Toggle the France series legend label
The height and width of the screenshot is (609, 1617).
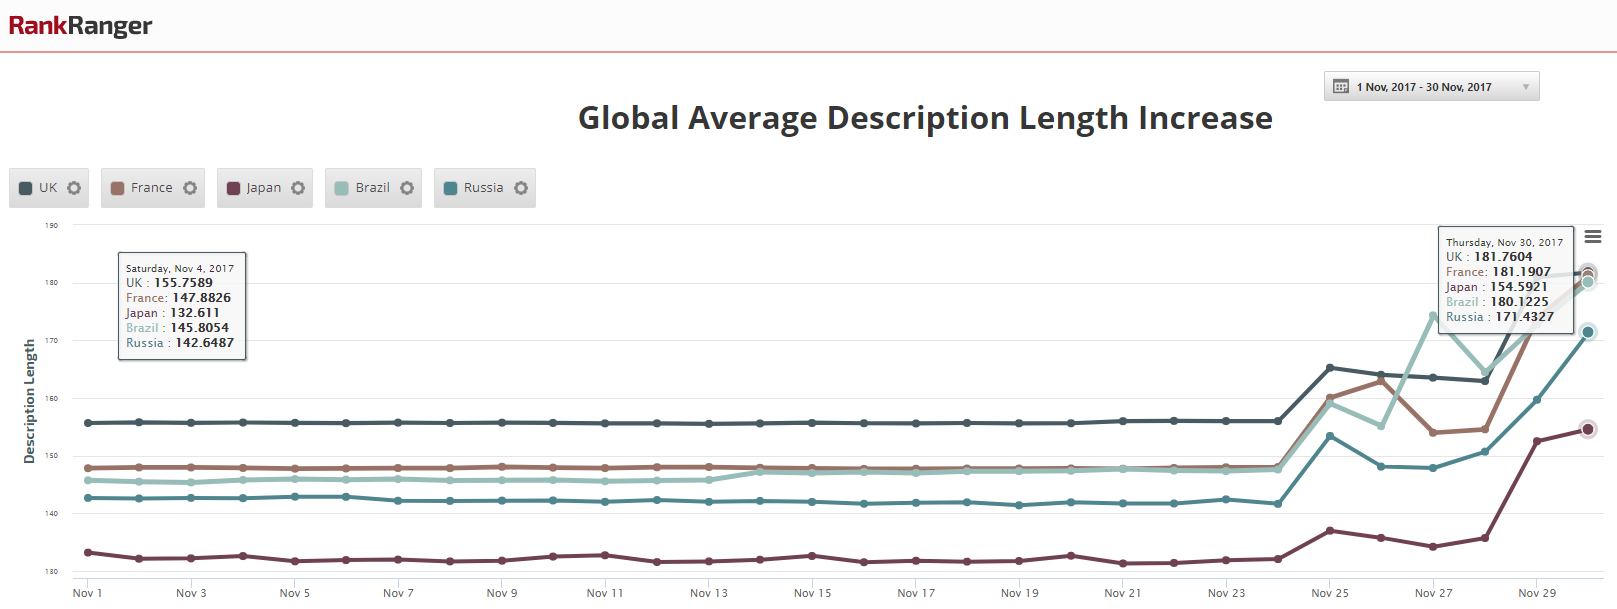tap(151, 188)
